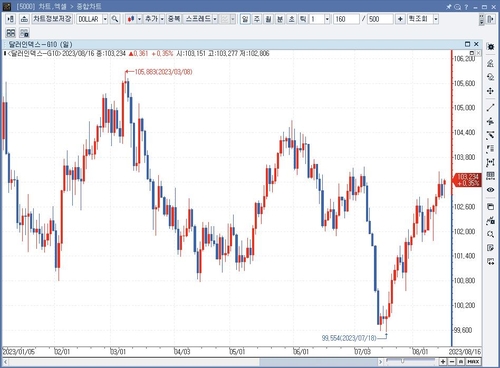Open the DOLLAR symbol dropdown
500x368 pixels.
click(x=105, y=19)
